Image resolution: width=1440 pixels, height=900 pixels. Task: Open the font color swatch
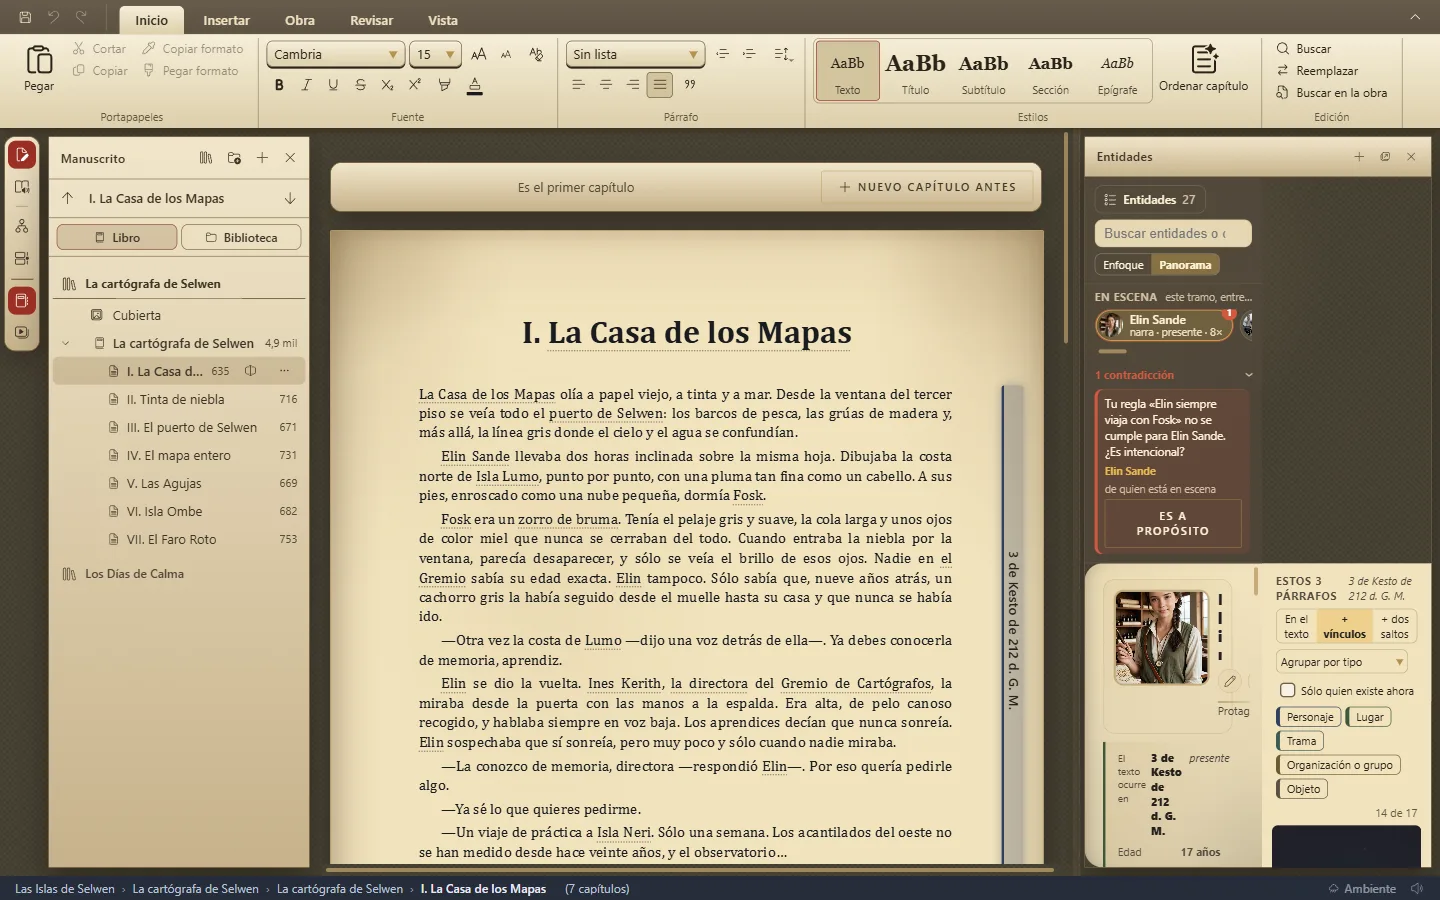[x=475, y=85]
